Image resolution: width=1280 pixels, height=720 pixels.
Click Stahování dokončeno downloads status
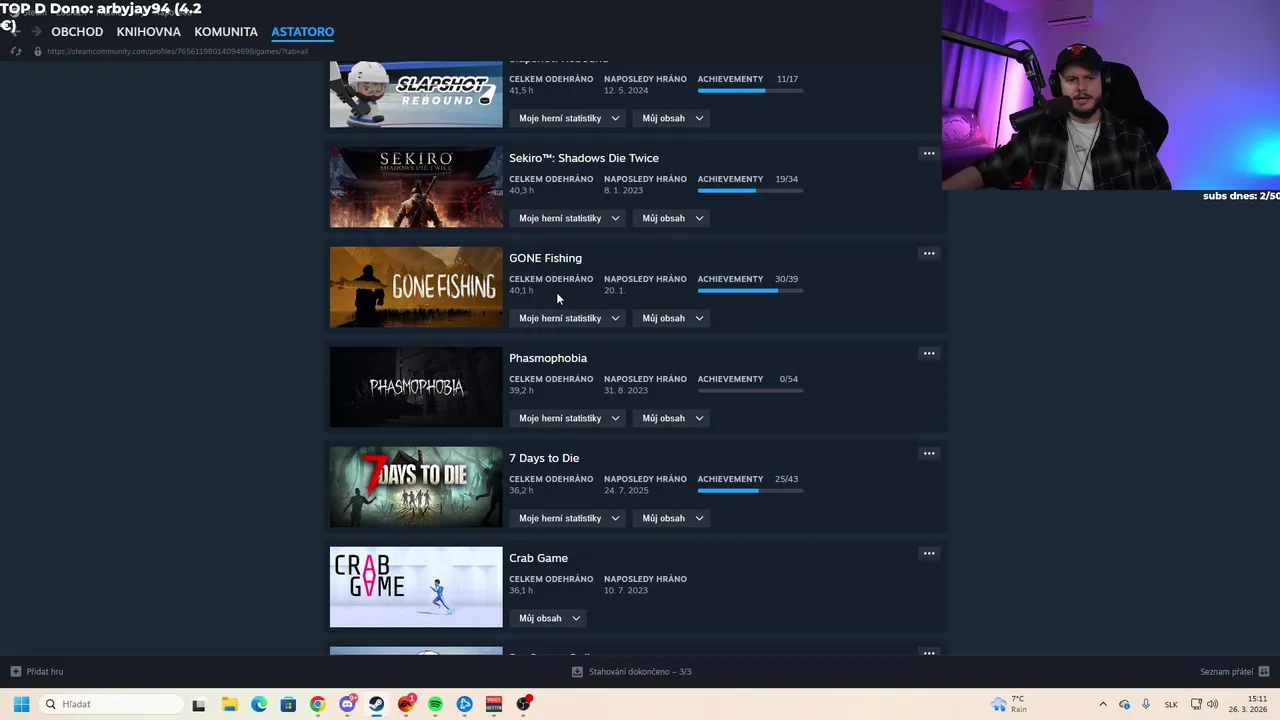[x=640, y=672]
